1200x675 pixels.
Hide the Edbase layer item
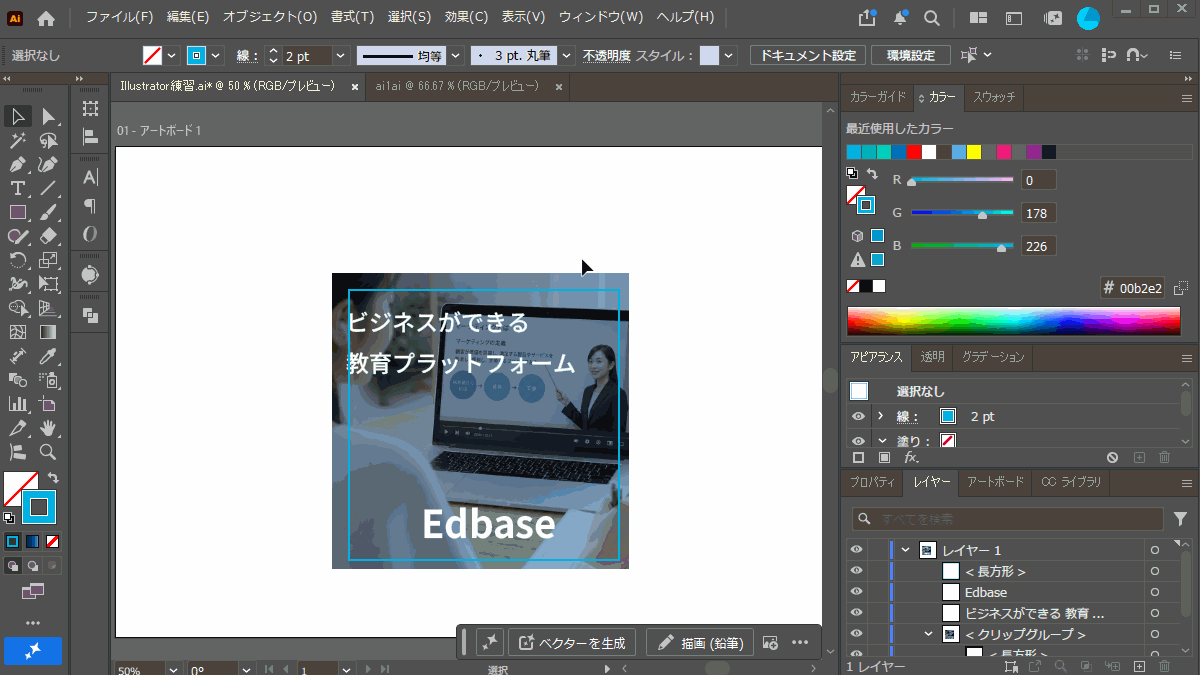click(856, 592)
